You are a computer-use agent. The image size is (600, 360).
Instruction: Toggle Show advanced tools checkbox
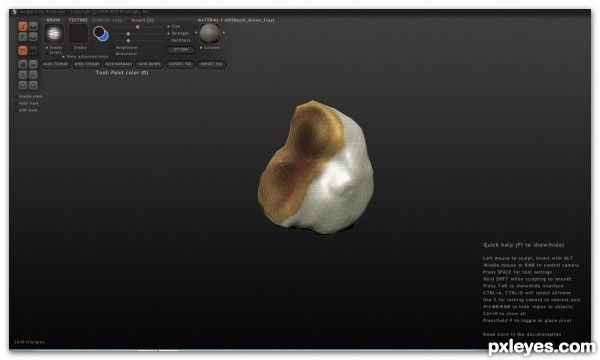64,57
